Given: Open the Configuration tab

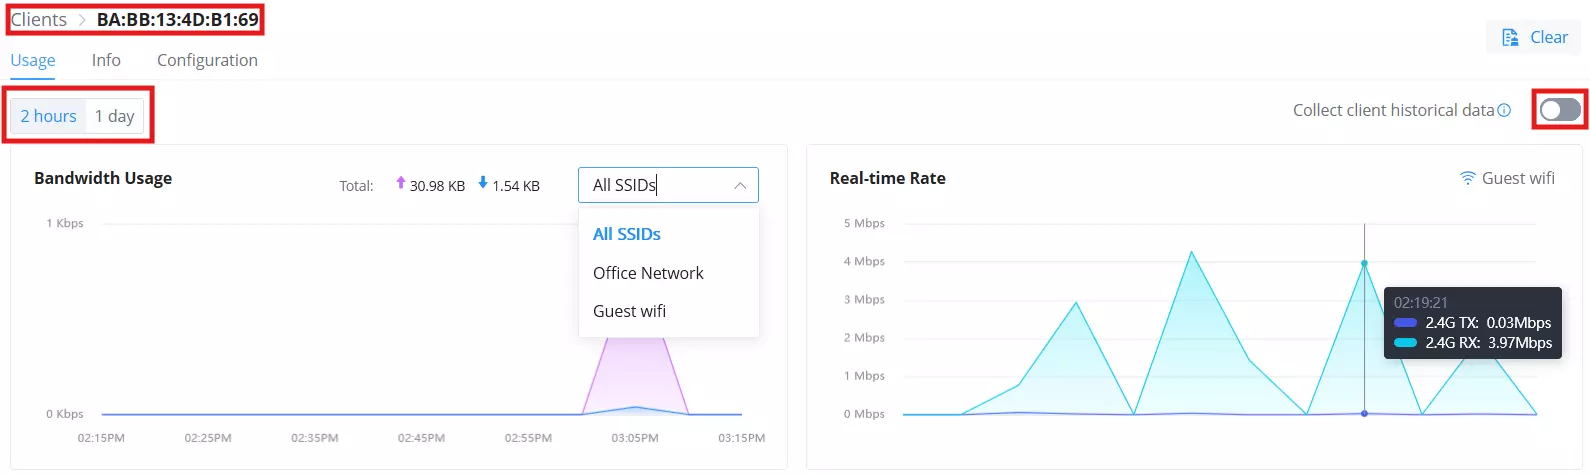Looking at the screenshot, I should click(x=207, y=60).
